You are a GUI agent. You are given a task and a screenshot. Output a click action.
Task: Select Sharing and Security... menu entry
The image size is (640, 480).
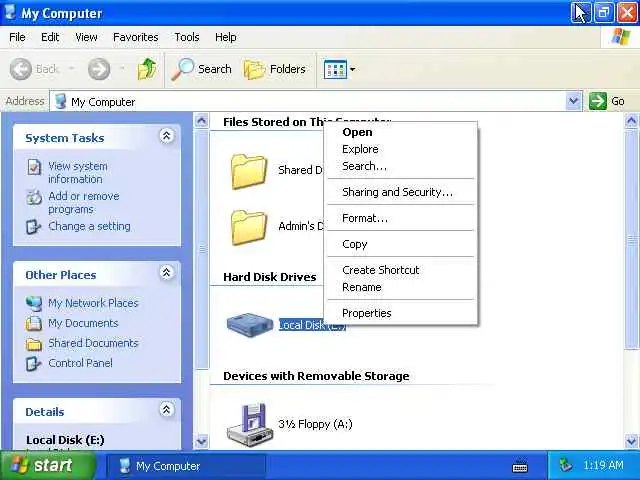point(402,192)
